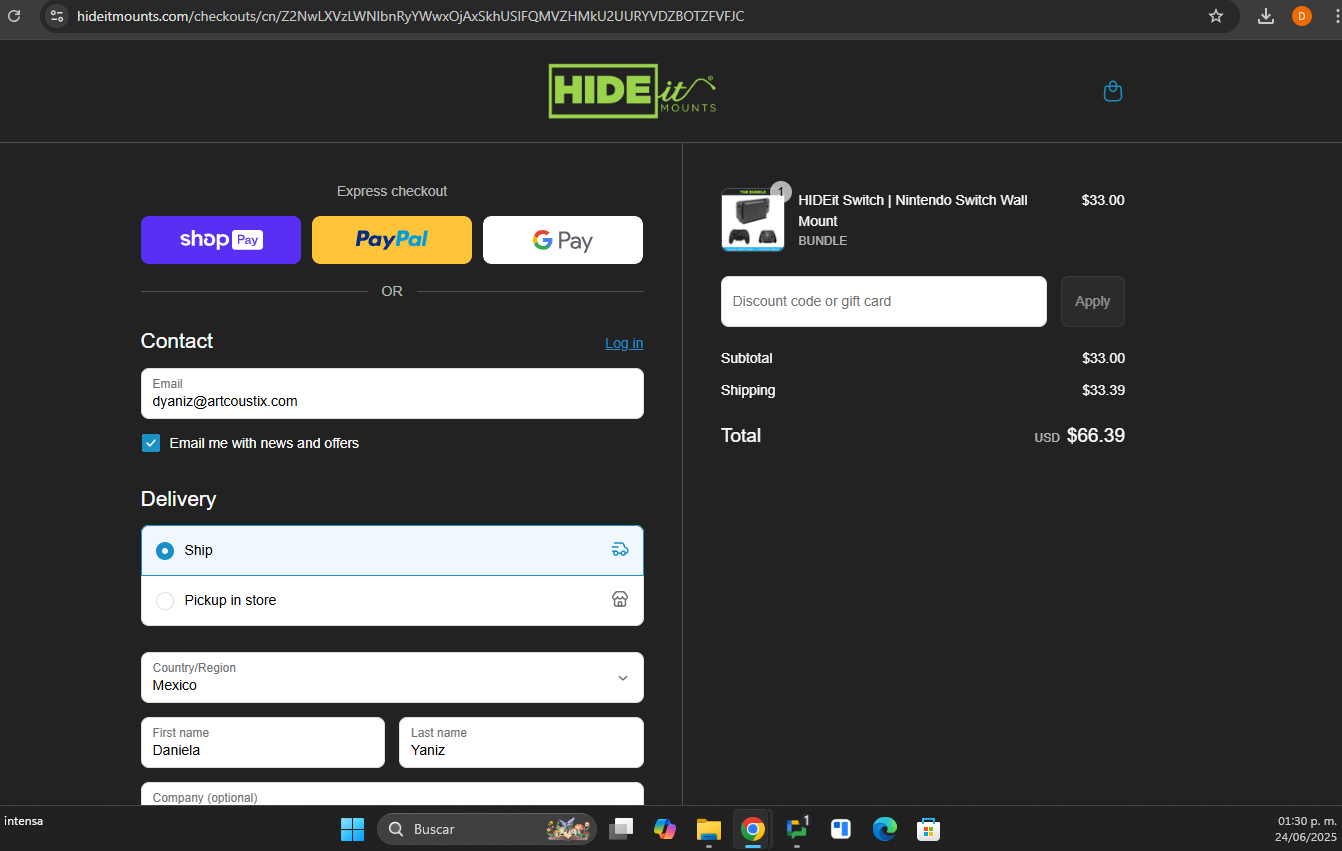Uncheck Email me with news and offers
Image resolution: width=1342 pixels, height=851 pixels.
pyautogui.click(x=151, y=443)
